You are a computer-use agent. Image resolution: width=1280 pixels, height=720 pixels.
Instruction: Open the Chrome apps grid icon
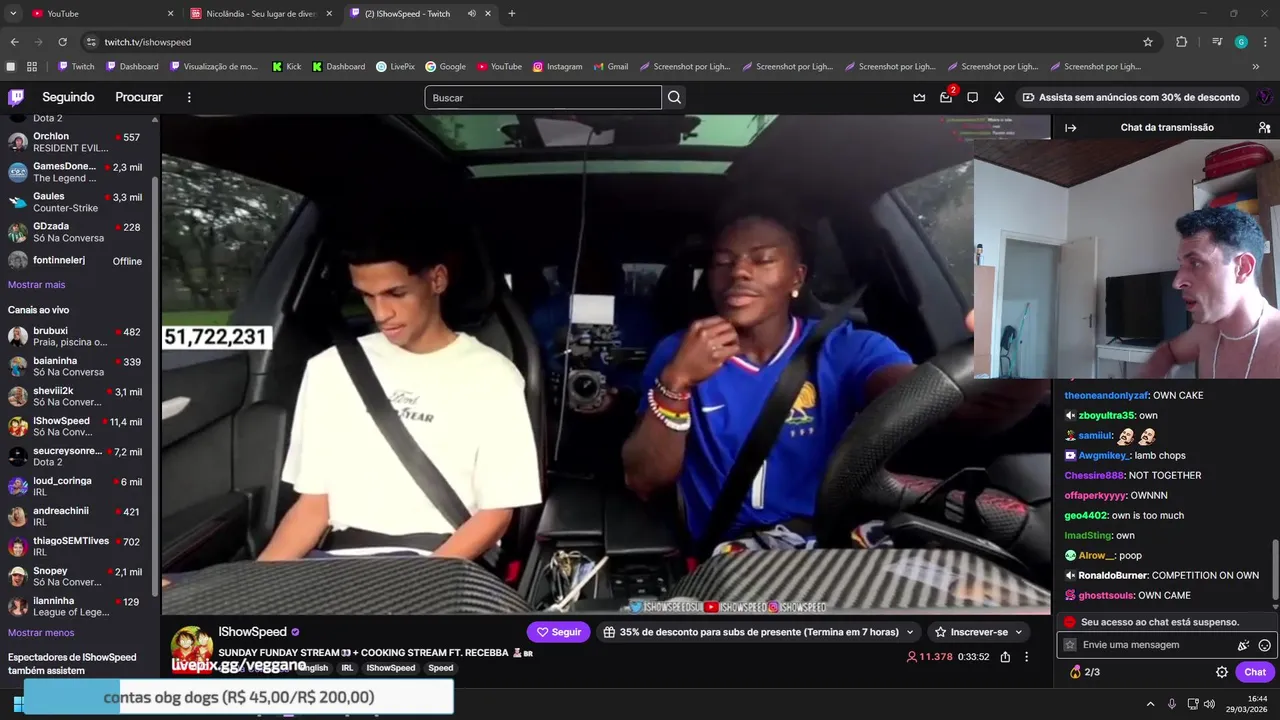32,67
